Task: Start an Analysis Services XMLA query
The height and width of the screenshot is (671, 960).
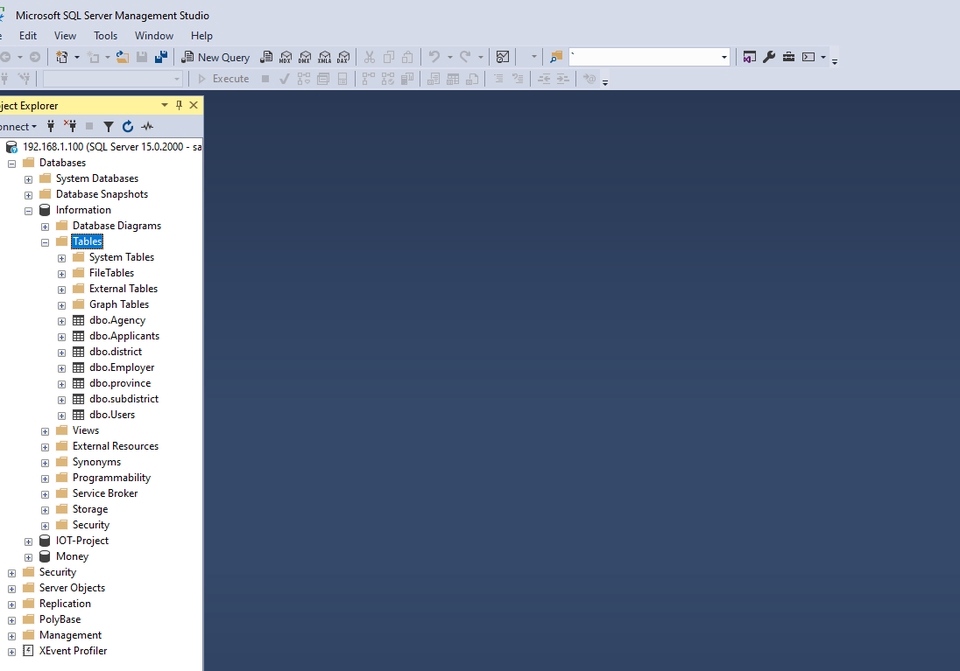Action: point(324,57)
